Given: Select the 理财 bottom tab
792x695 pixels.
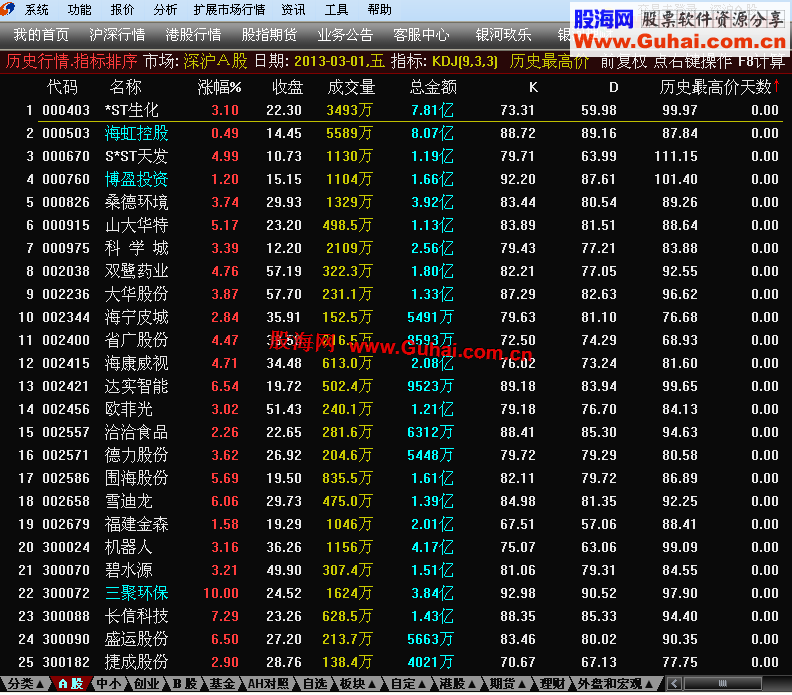Looking at the screenshot, I should (x=552, y=684).
